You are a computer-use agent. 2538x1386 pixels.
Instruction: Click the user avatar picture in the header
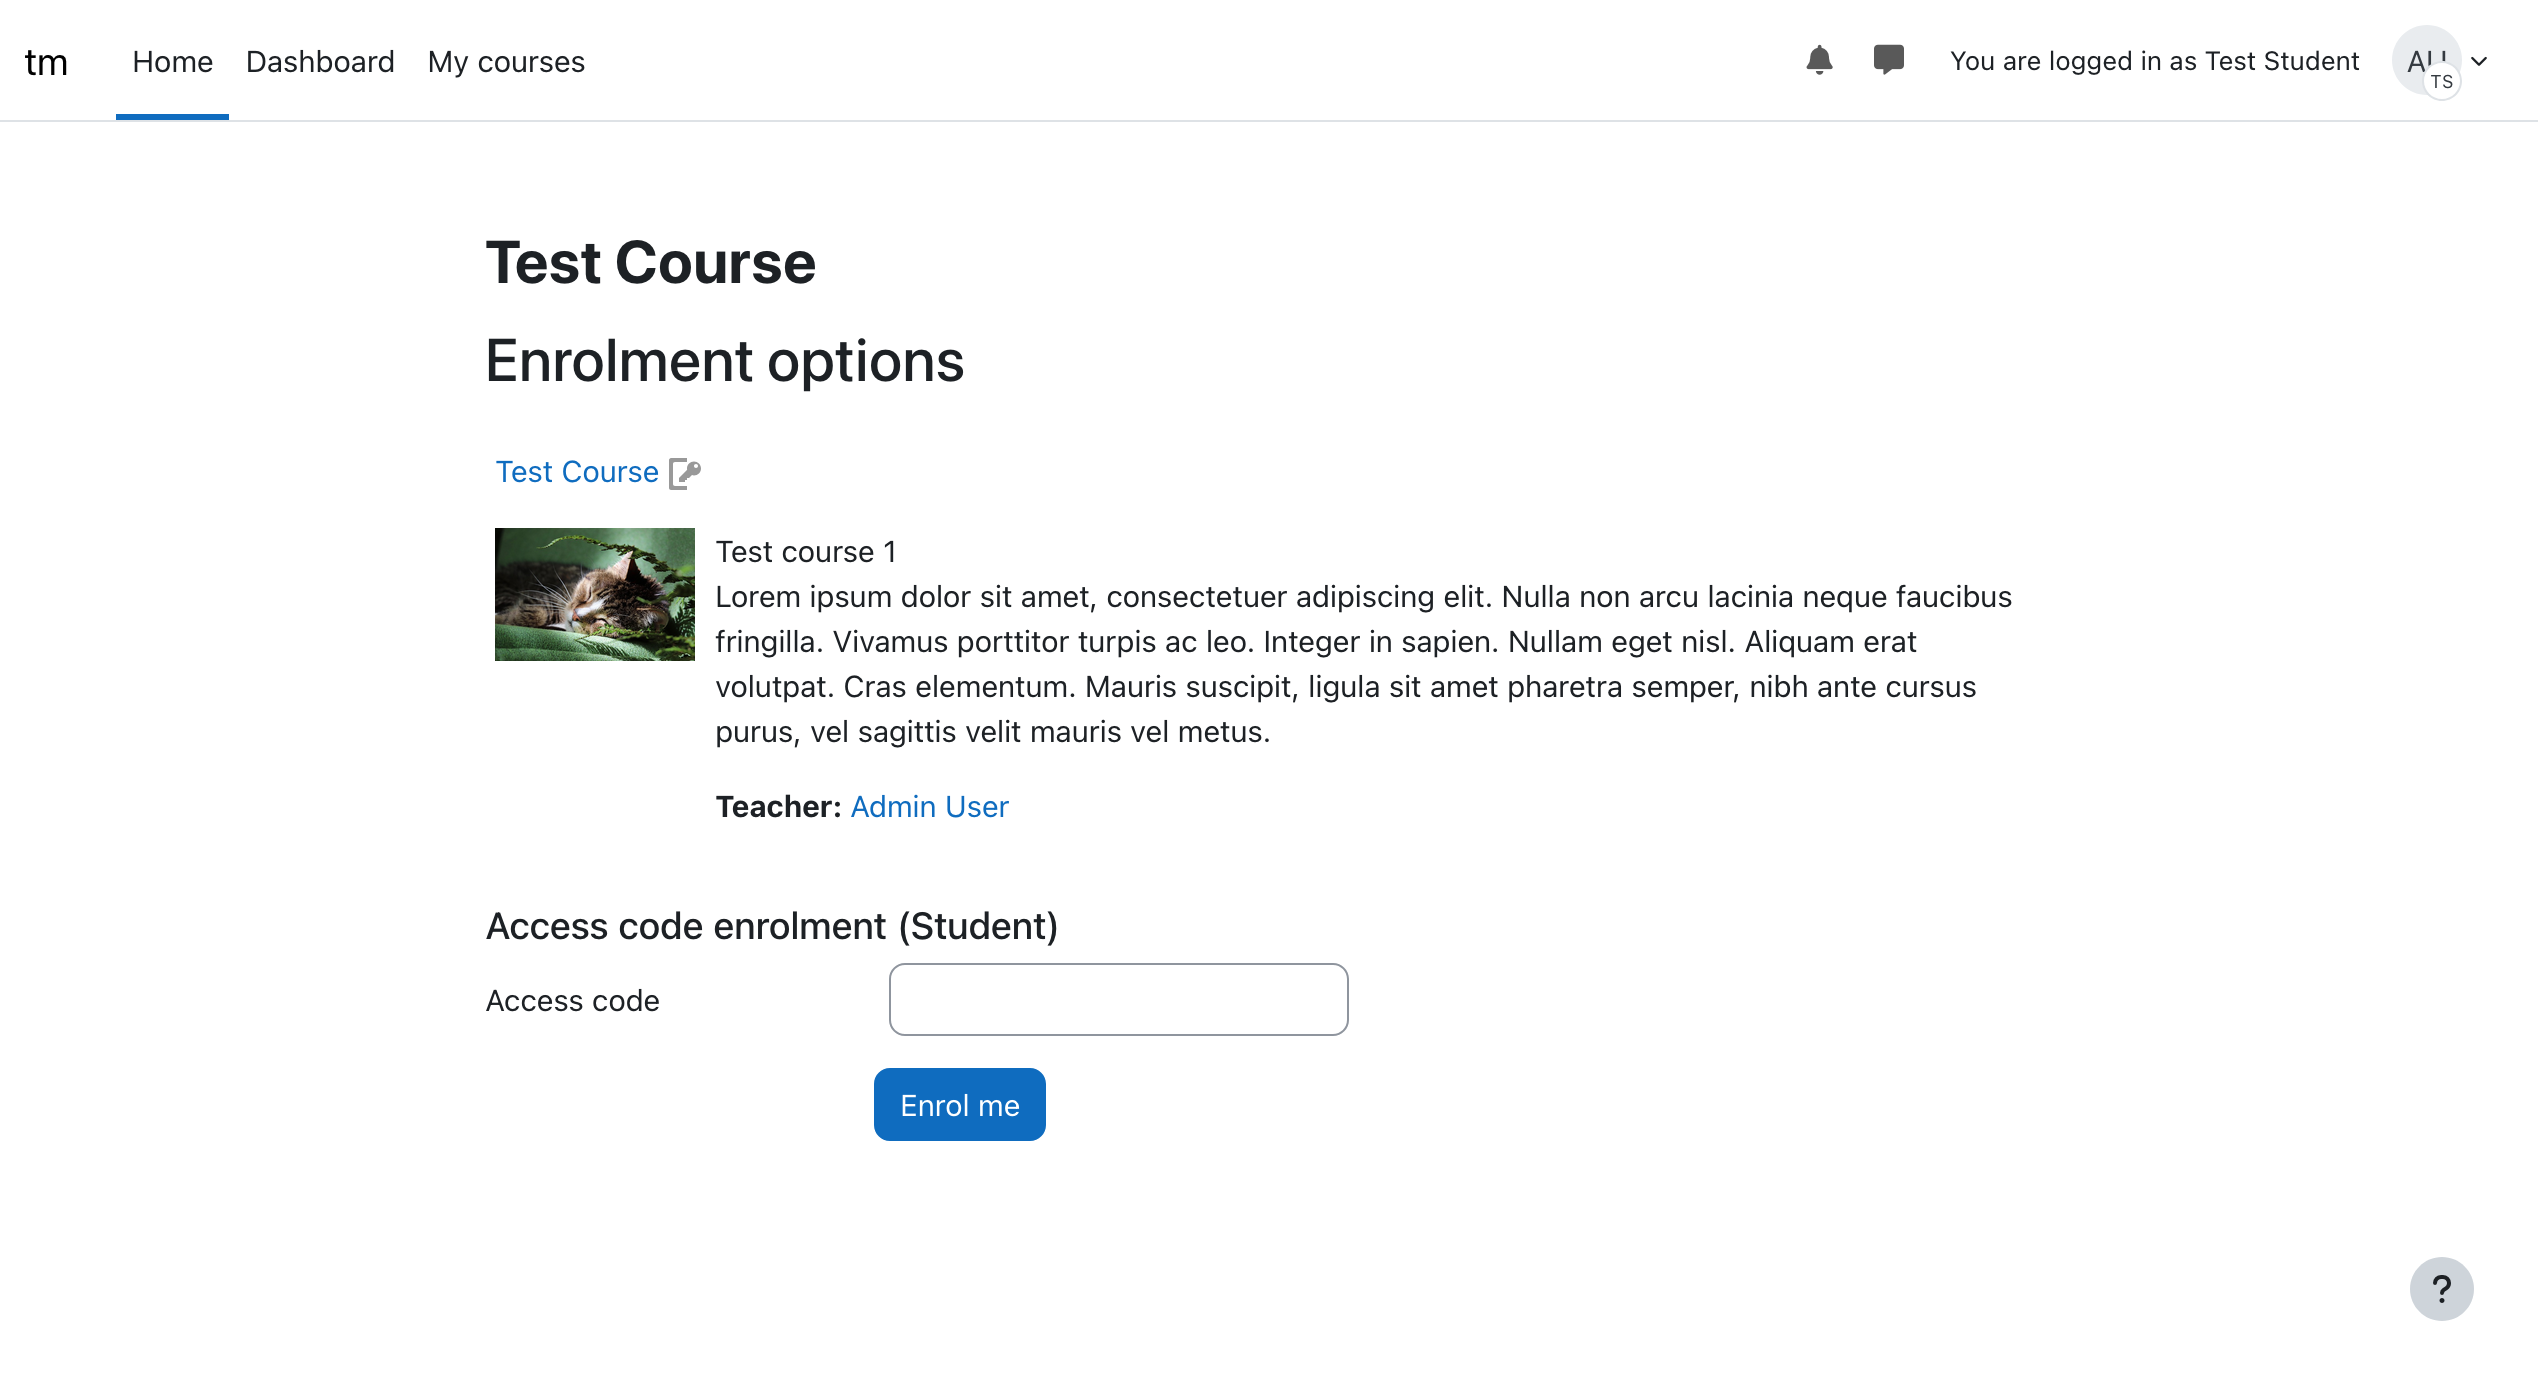tap(2427, 61)
